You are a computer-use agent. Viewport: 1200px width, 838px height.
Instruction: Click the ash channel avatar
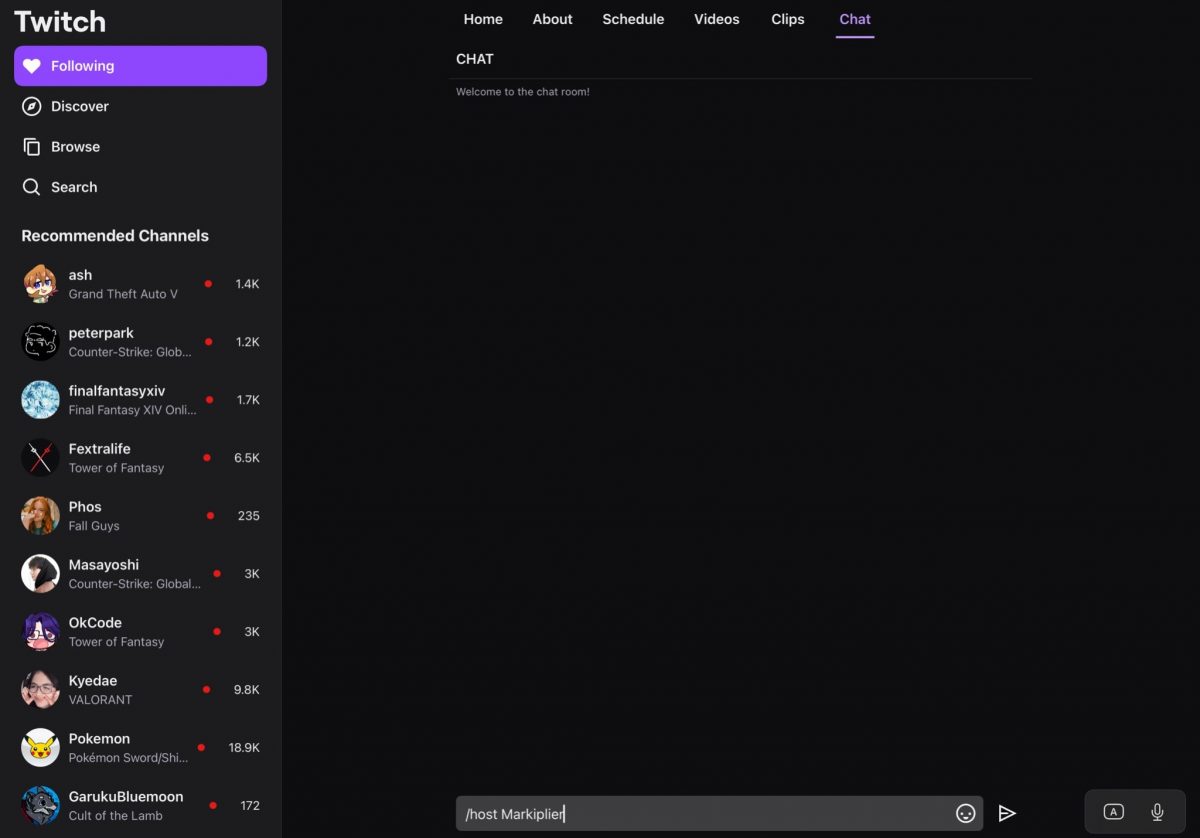pos(40,284)
